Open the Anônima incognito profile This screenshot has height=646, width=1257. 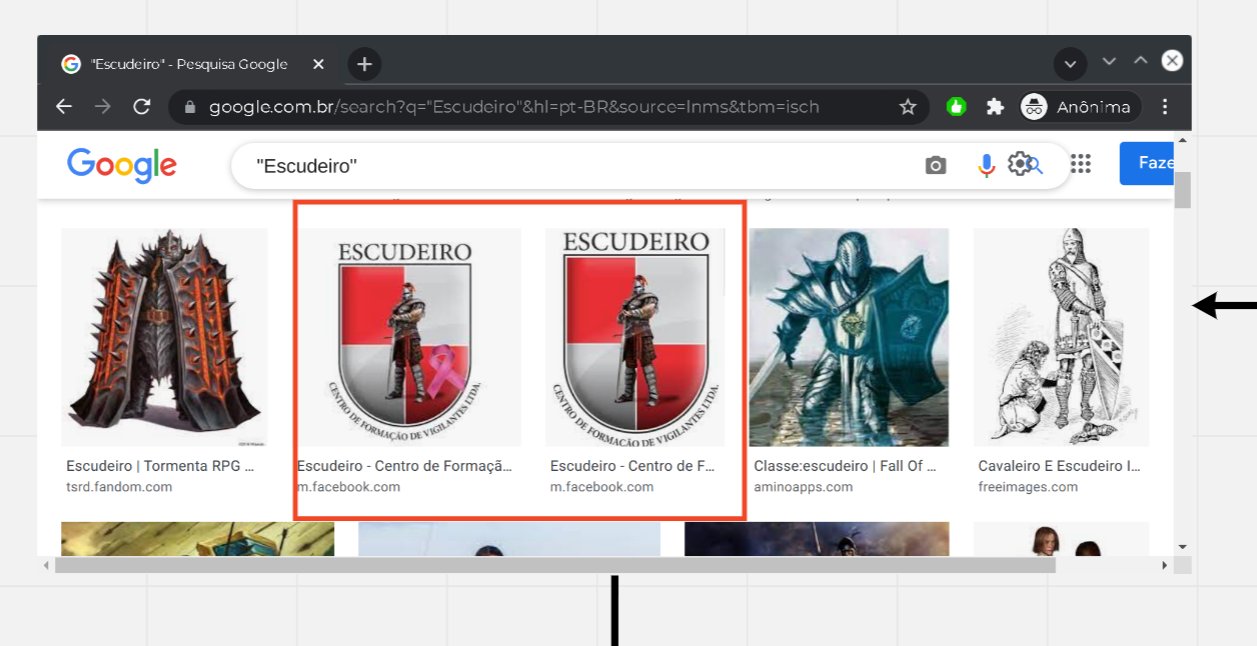[x=1080, y=107]
